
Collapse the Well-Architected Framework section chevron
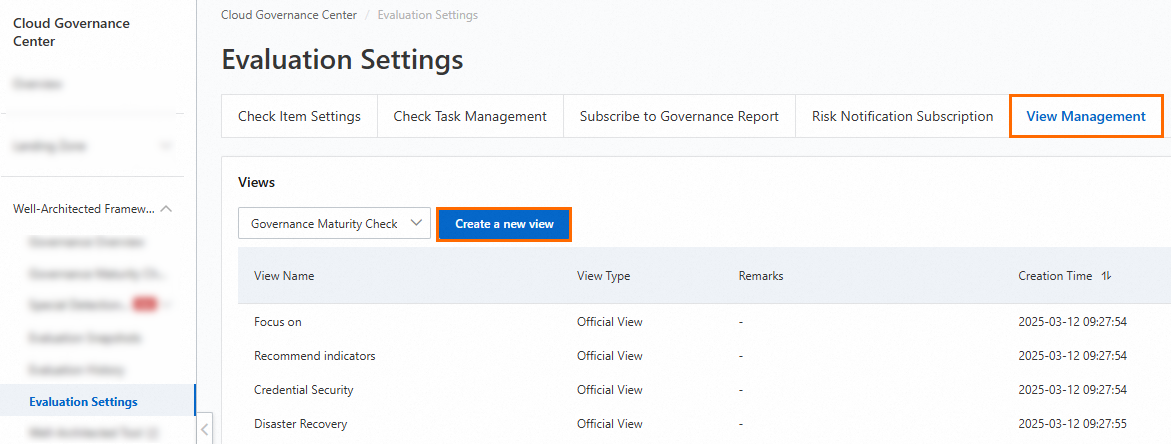pyautogui.click(x=166, y=209)
